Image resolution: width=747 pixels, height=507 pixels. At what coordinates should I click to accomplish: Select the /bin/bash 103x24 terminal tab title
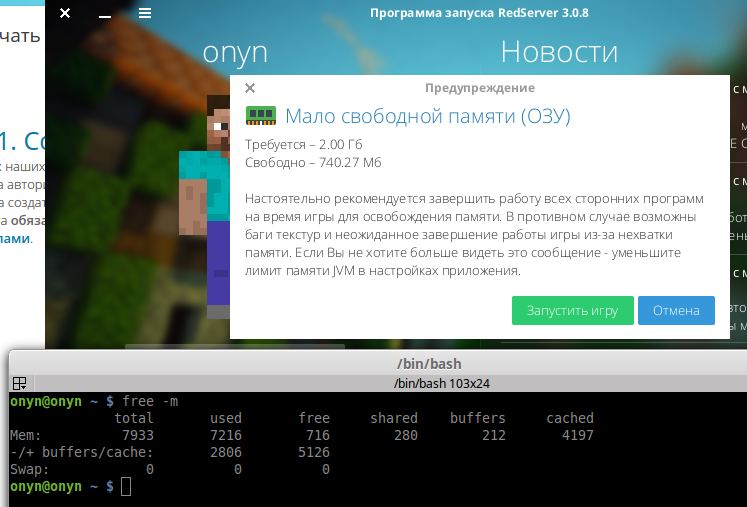pos(442,383)
